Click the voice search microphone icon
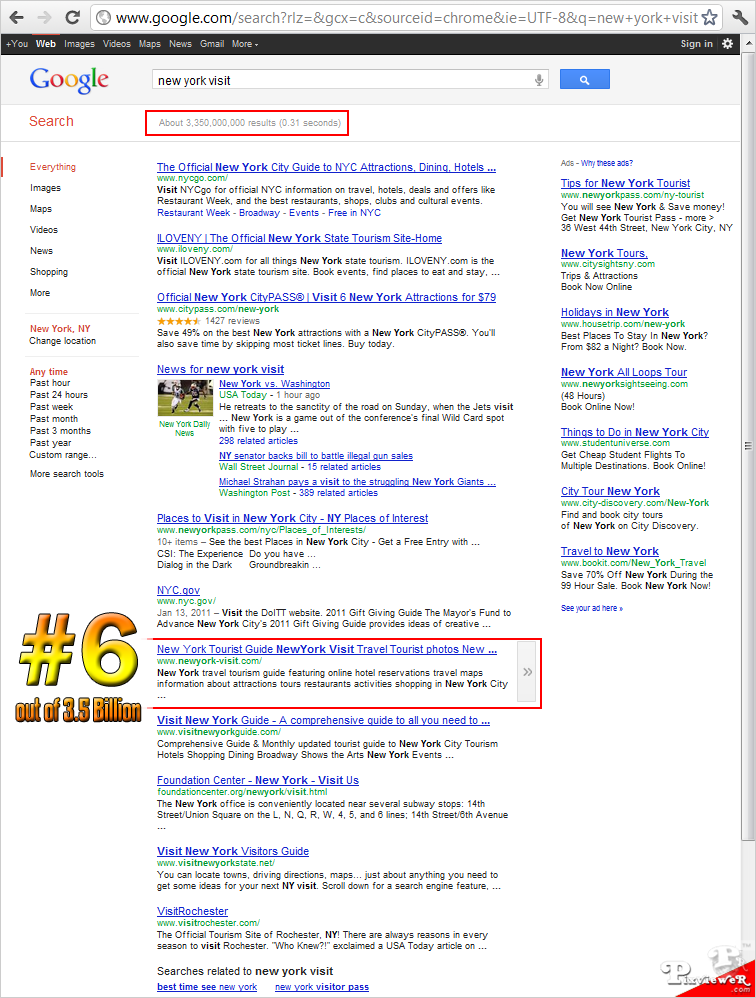Viewport: 756px width, 998px height. (540, 80)
